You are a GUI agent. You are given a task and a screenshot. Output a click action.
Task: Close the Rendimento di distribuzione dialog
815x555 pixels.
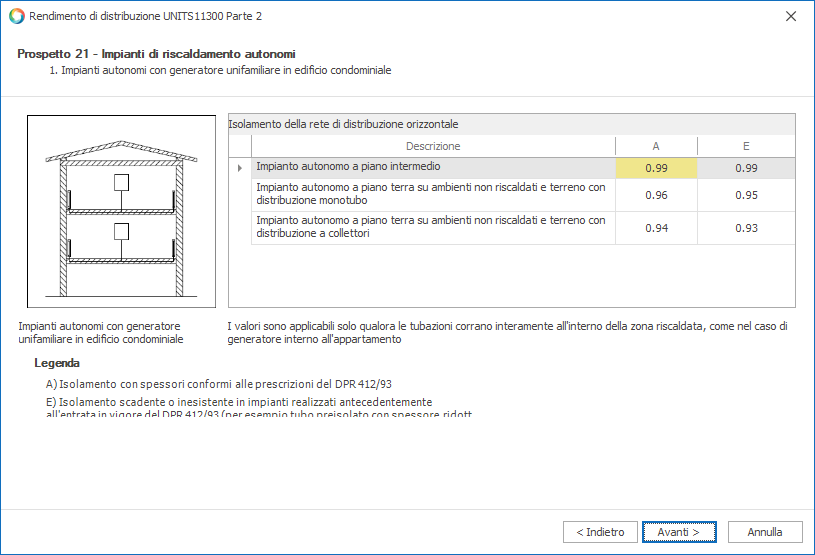[791, 16]
